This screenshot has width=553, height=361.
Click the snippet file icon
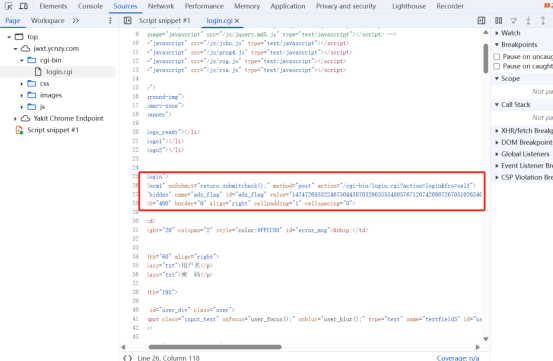19,130
